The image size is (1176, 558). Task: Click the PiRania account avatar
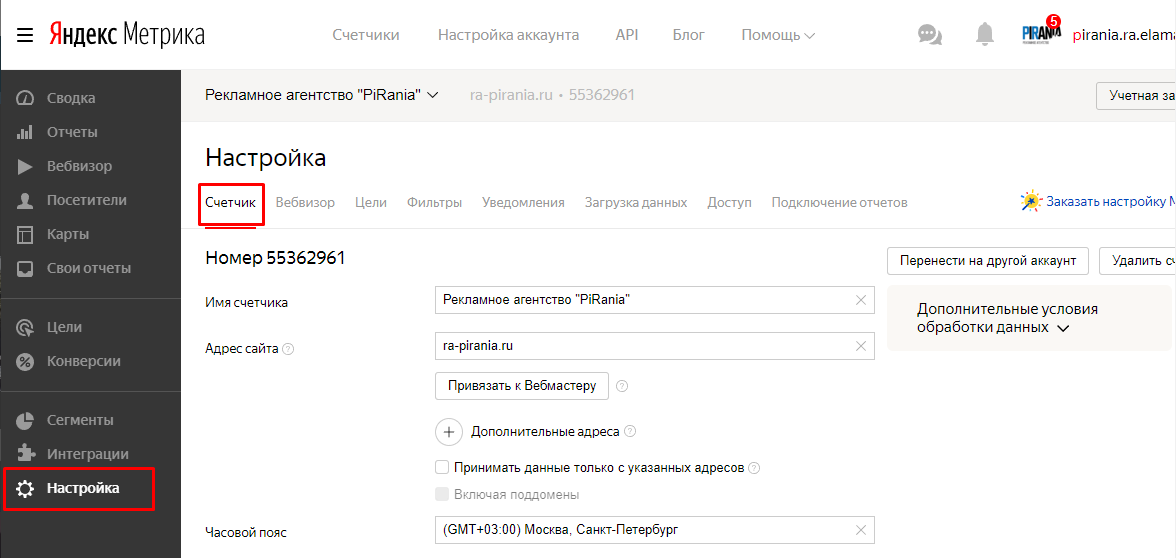pyautogui.click(x=1041, y=34)
